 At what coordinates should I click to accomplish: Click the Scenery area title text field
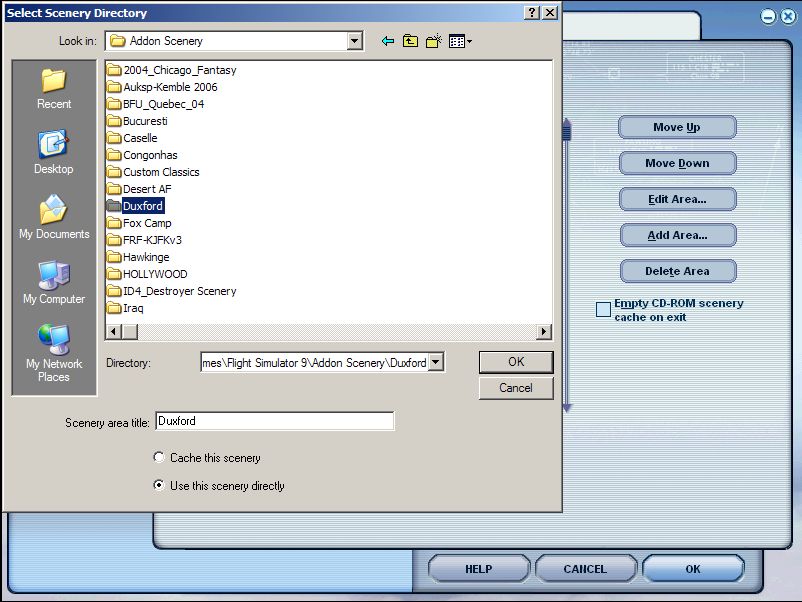click(x=275, y=422)
